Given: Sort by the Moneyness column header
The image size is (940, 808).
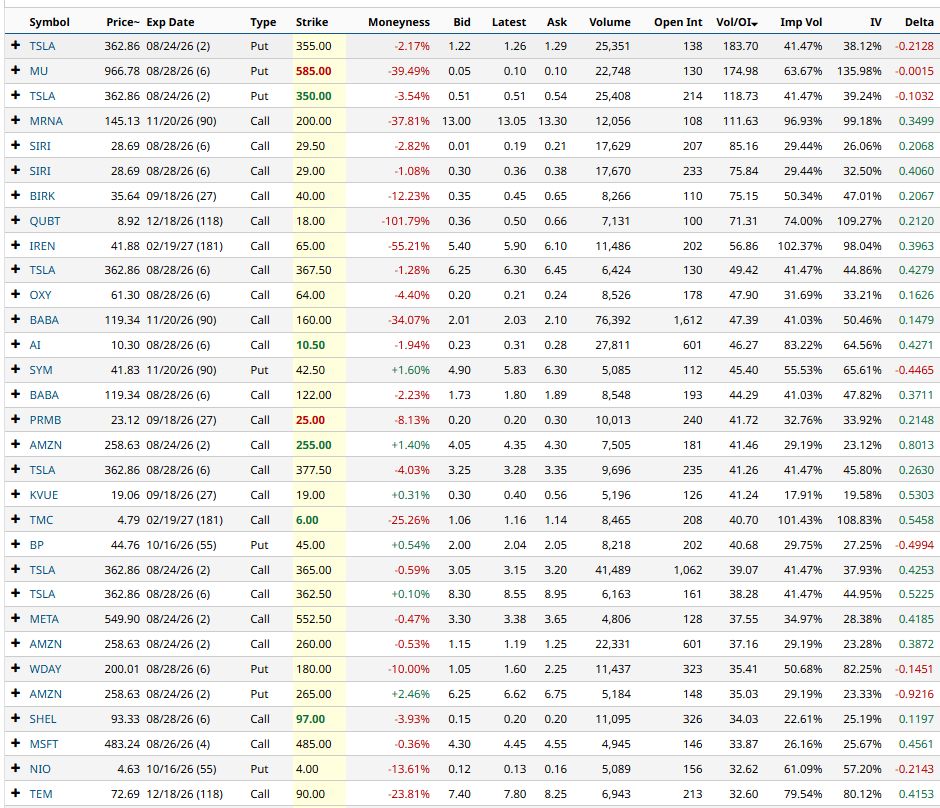Looking at the screenshot, I should pyautogui.click(x=399, y=22).
